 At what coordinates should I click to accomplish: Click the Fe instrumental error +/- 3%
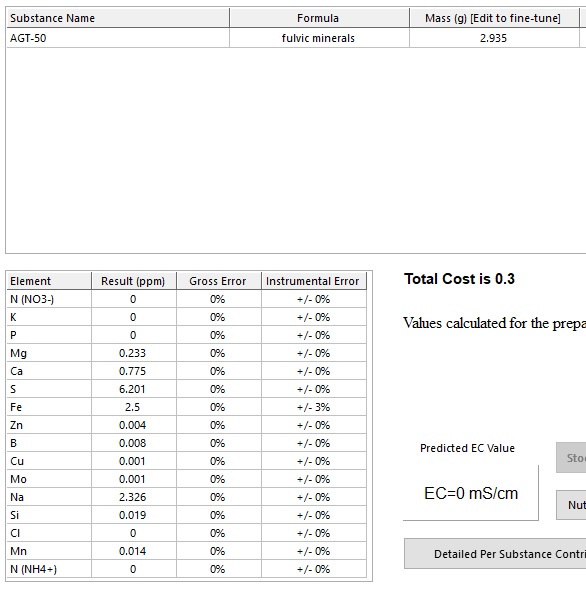point(314,407)
